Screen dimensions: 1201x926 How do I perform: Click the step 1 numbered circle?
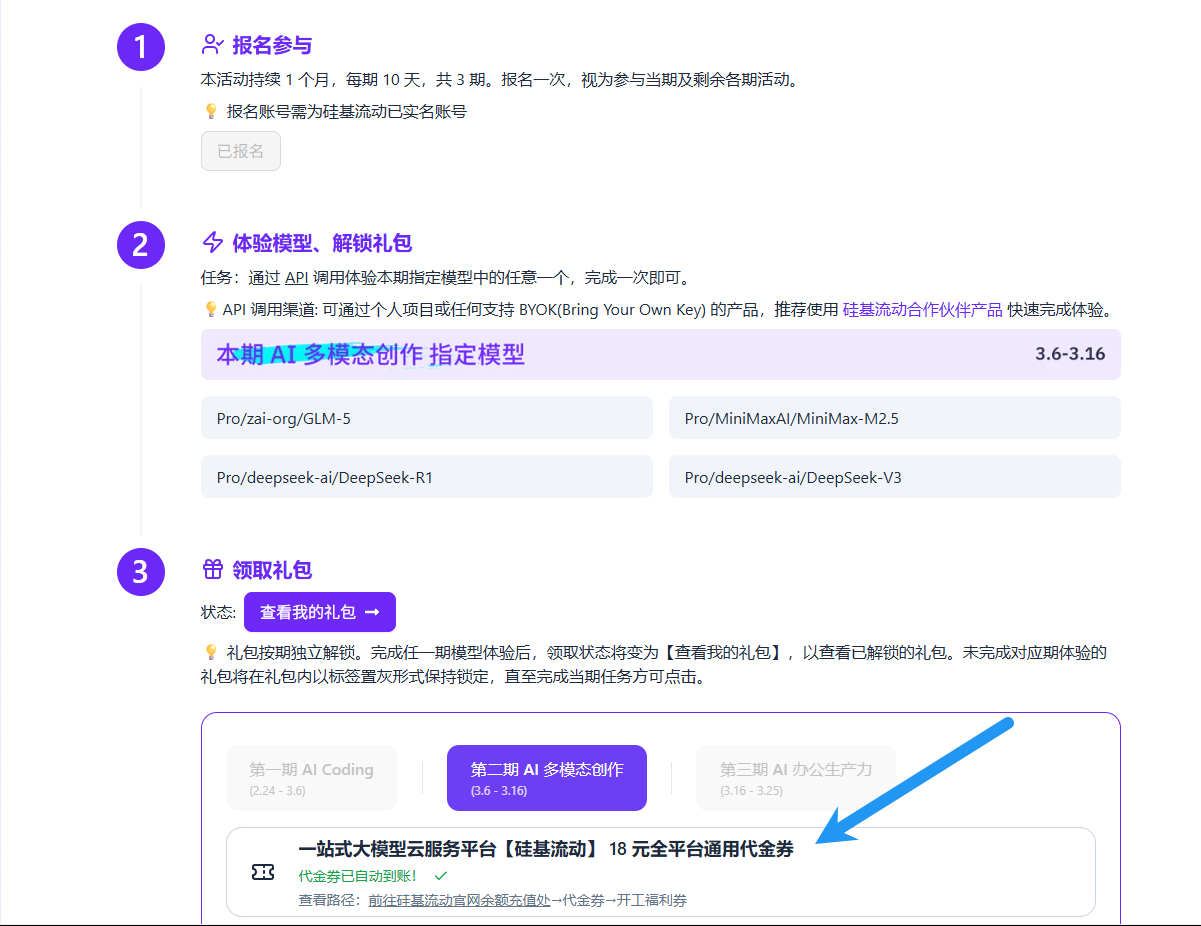click(140, 47)
